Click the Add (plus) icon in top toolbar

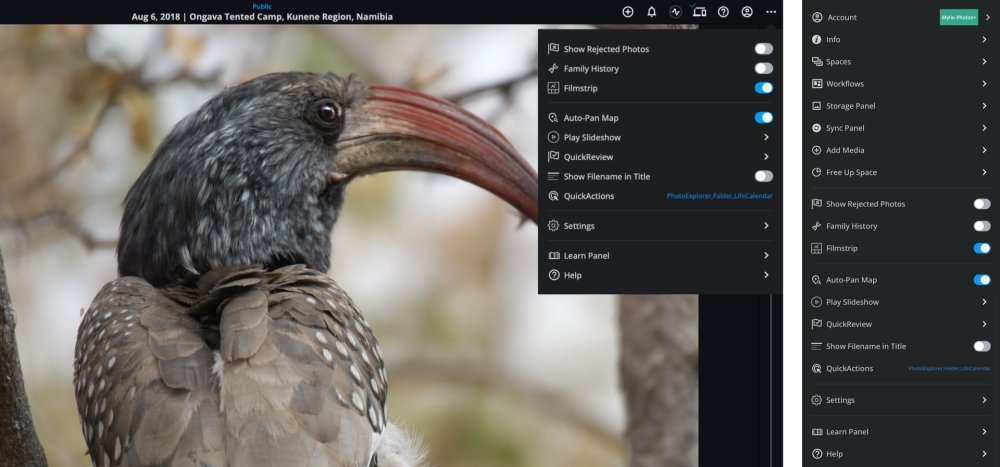[x=628, y=11]
